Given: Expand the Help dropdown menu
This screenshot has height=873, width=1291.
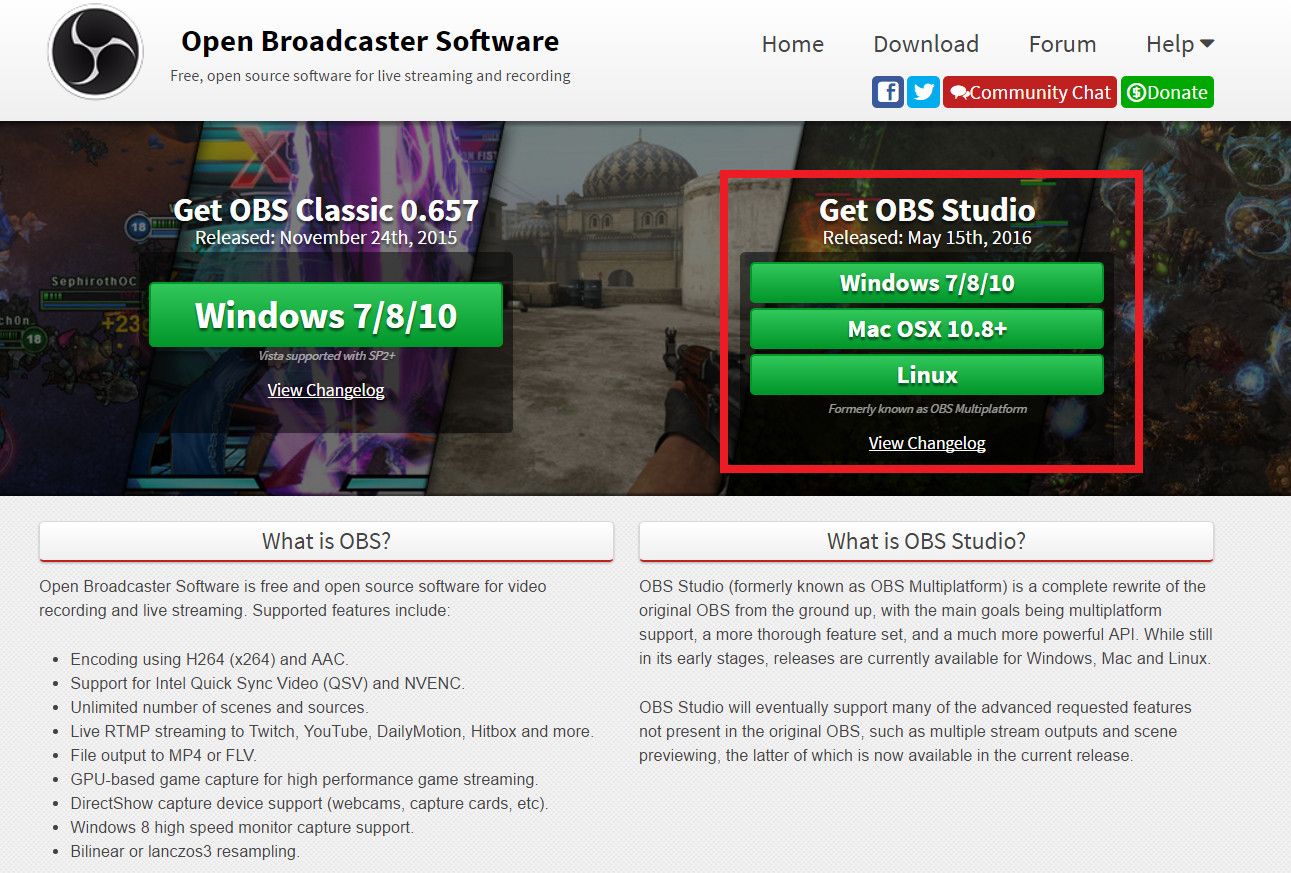Looking at the screenshot, I should 1180,44.
